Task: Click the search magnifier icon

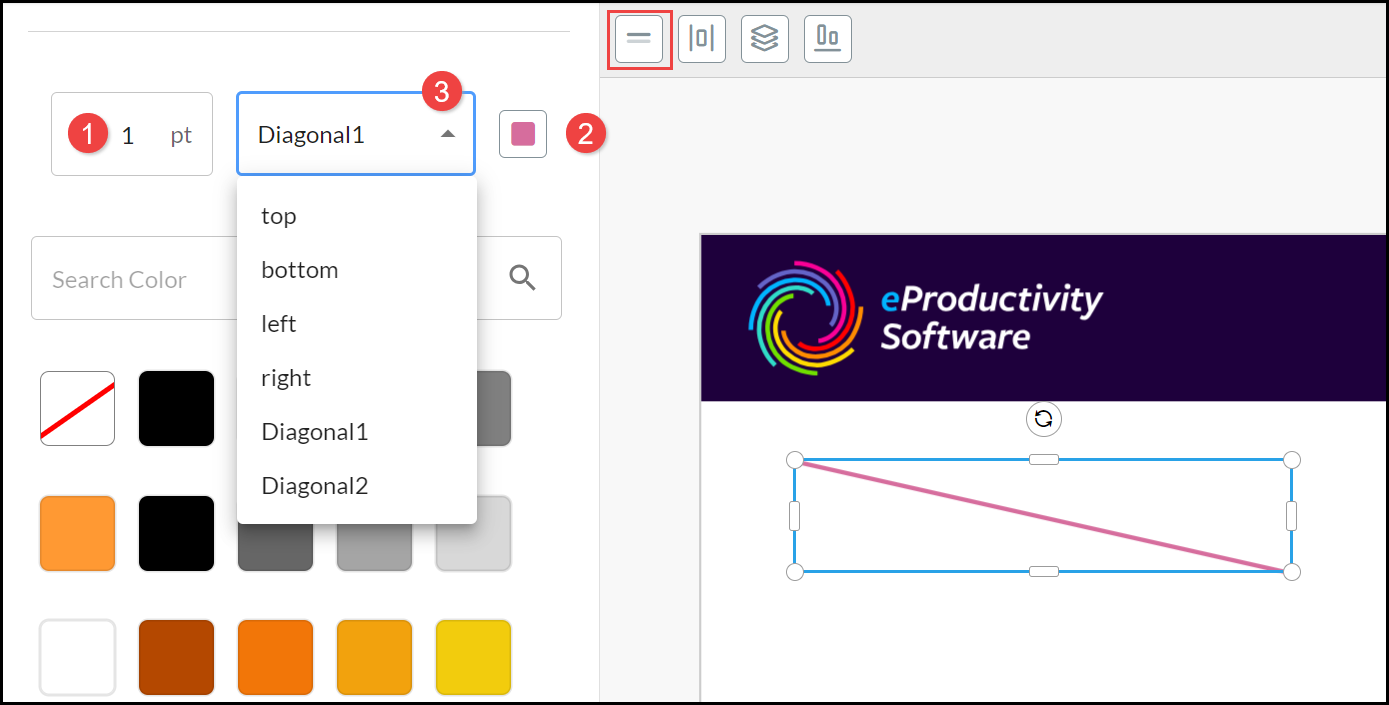Action: coord(523,278)
